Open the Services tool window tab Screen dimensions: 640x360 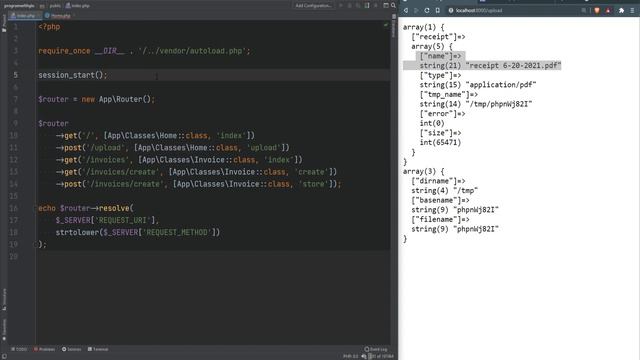click(71, 349)
